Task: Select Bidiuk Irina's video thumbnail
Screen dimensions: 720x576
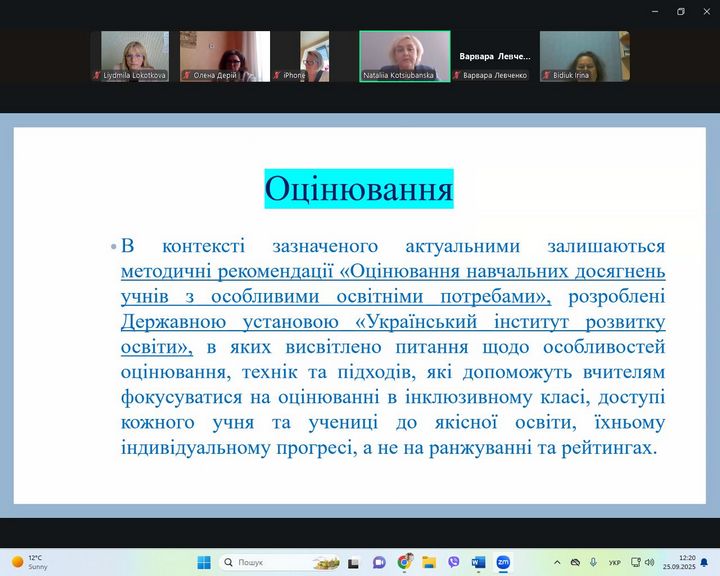Action: coord(584,56)
